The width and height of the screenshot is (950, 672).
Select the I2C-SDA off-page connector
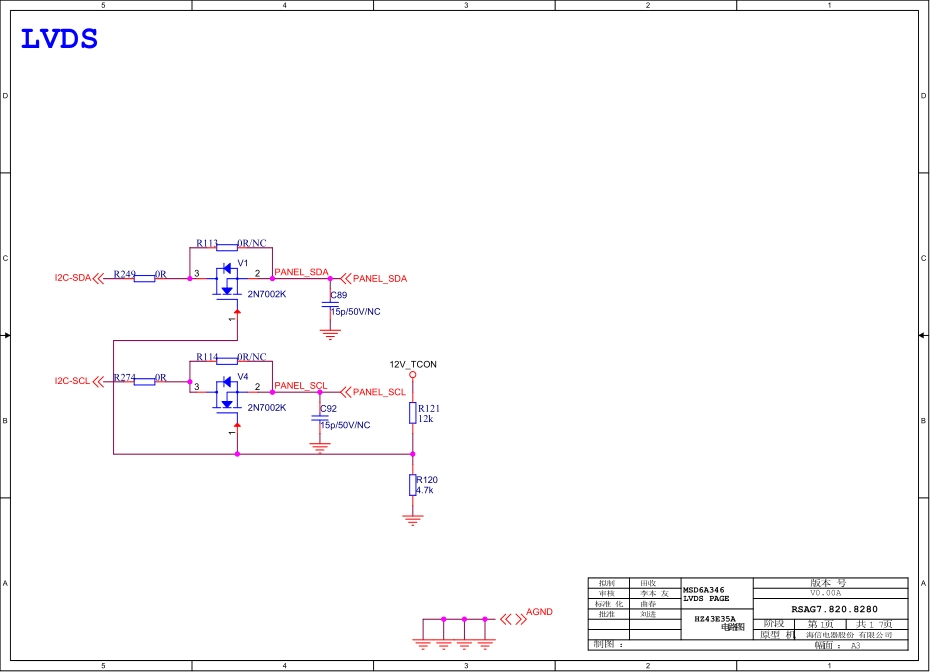pyautogui.click(x=98, y=279)
